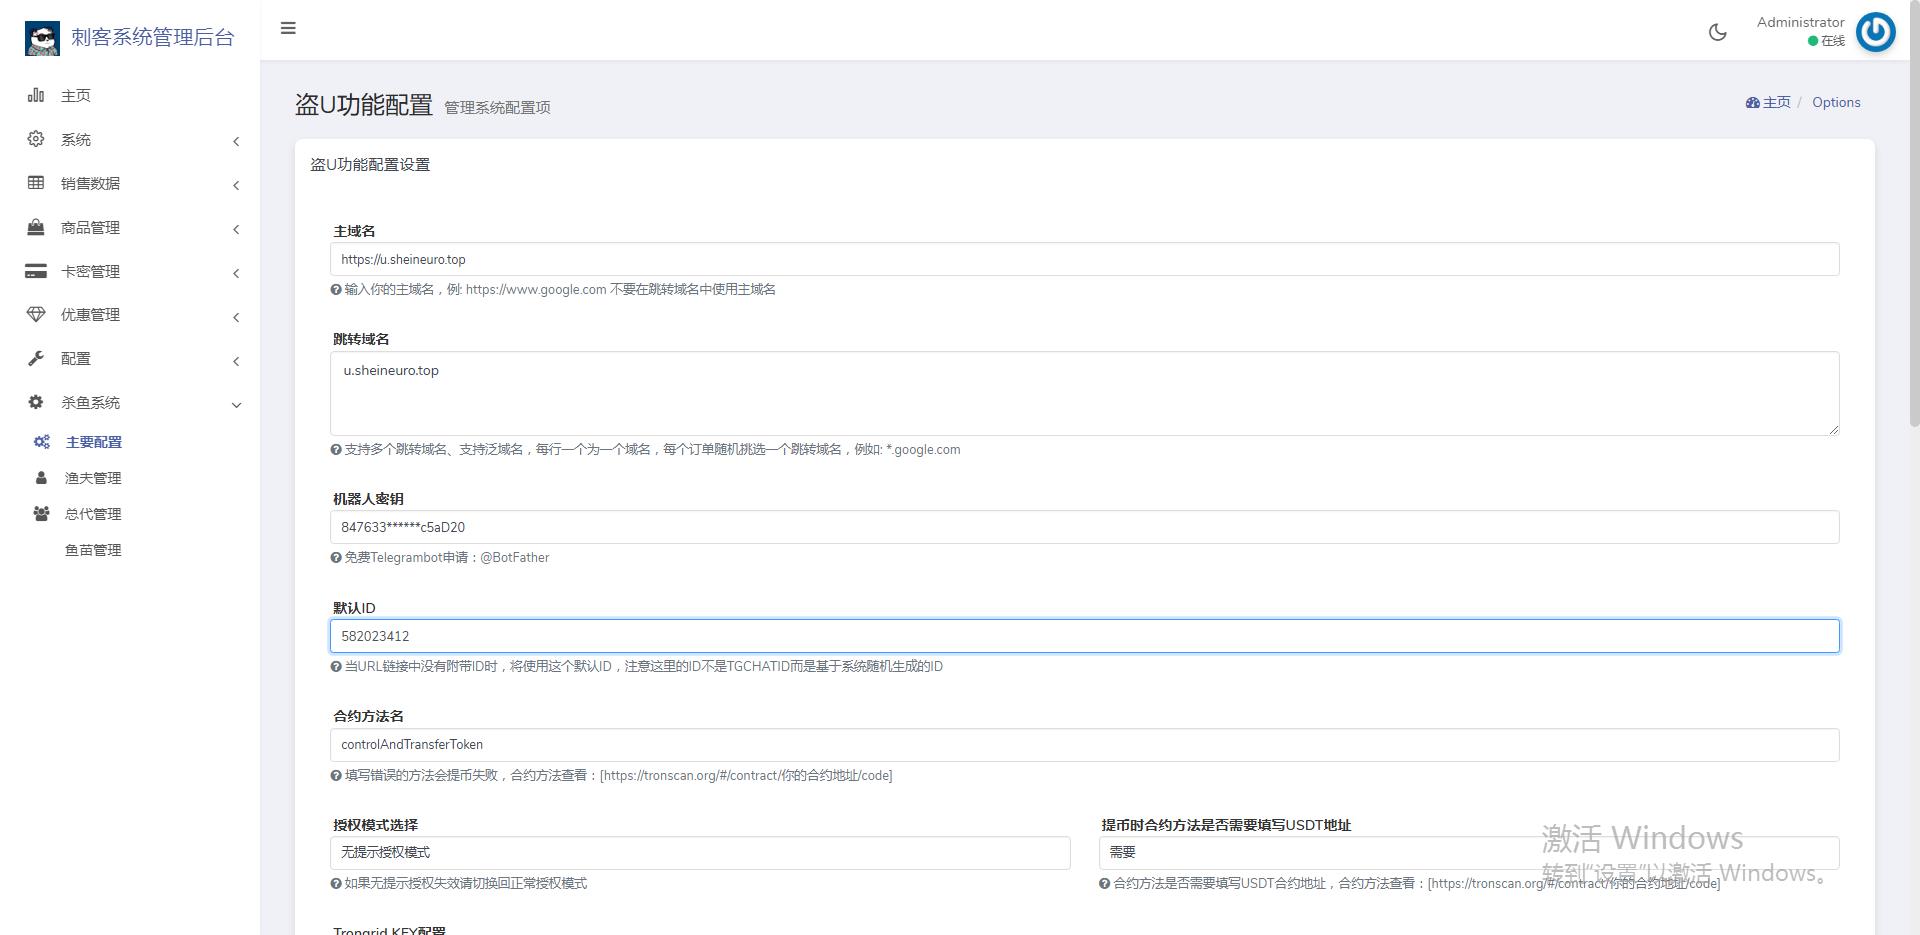Open the 授权模式选择 dropdown
1920x935 pixels.
[700, 853]
